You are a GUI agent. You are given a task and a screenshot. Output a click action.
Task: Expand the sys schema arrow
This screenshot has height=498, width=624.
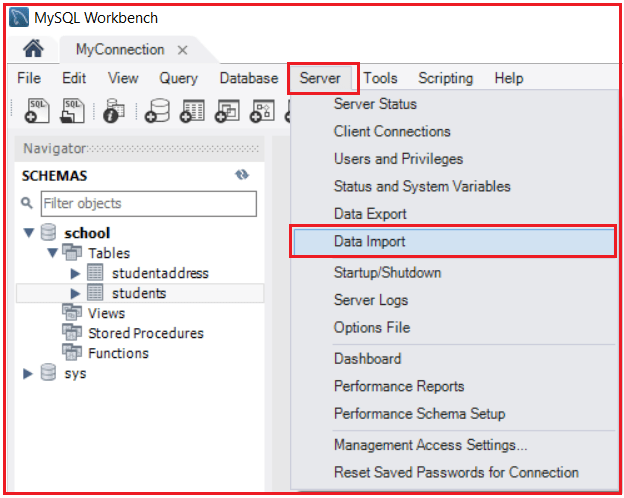click(x=27, y=373)
